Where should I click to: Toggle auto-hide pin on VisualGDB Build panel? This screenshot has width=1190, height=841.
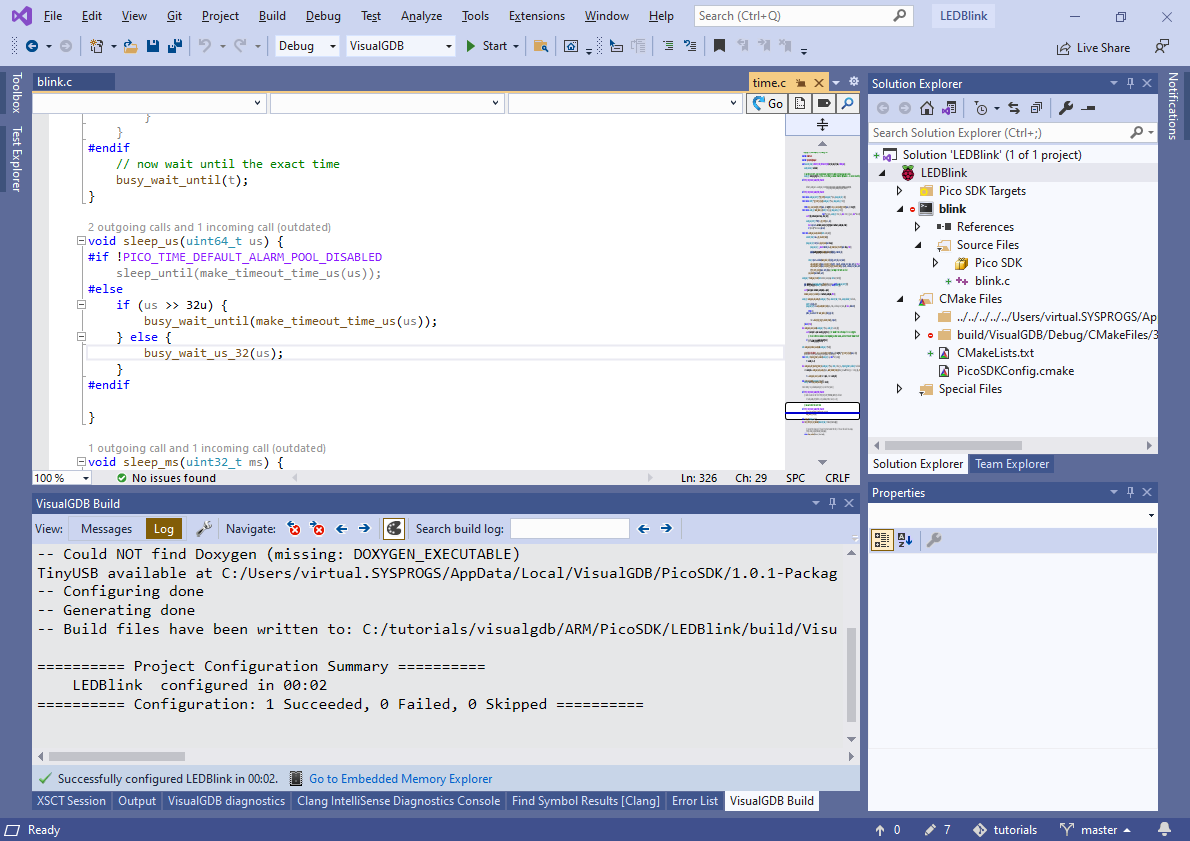[833, 502]
